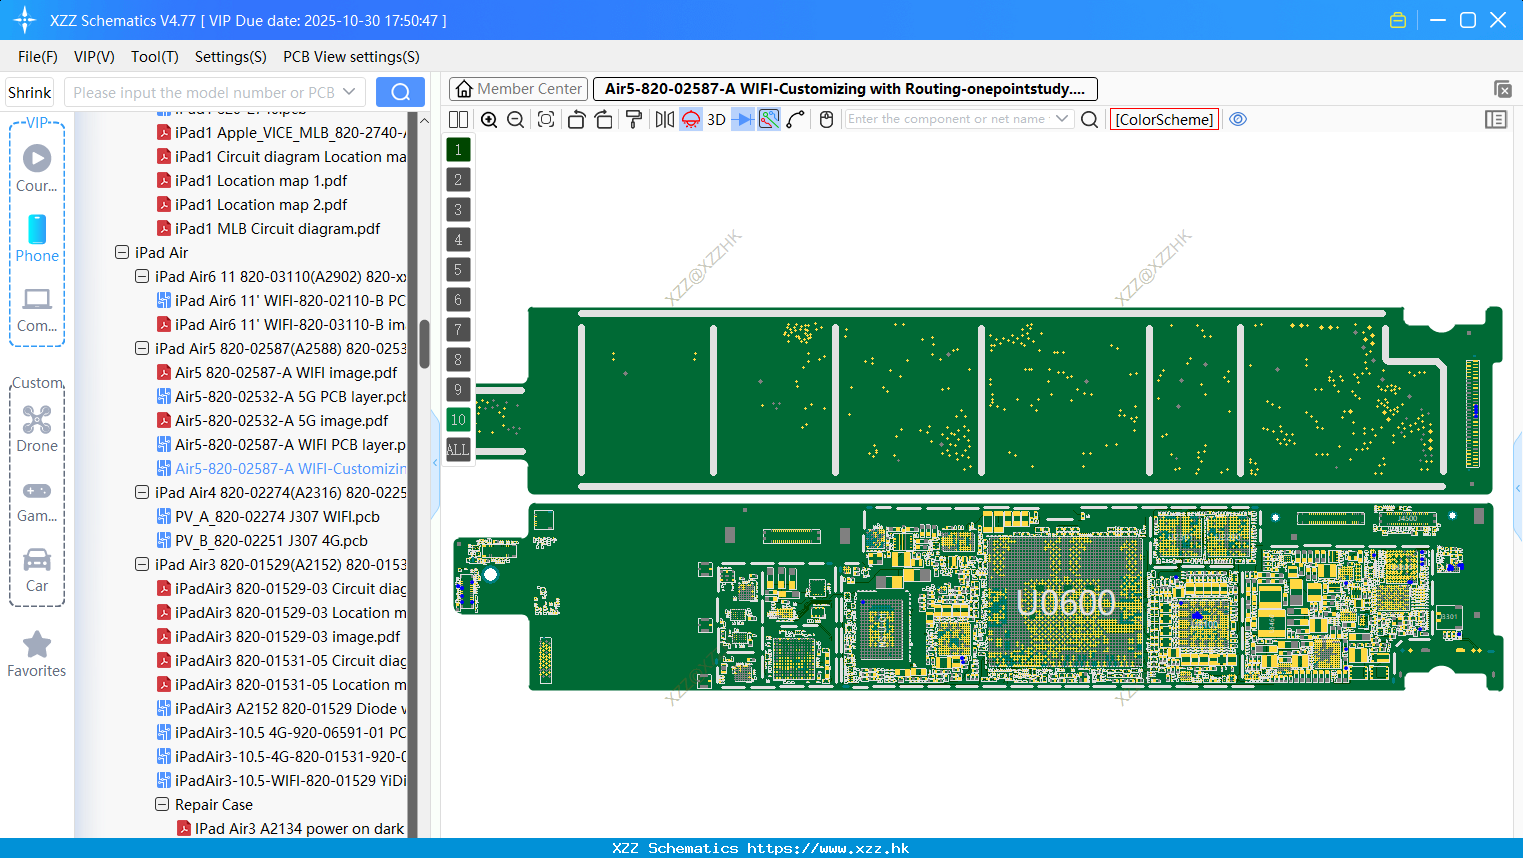Open VIP menu

(94, 57)
